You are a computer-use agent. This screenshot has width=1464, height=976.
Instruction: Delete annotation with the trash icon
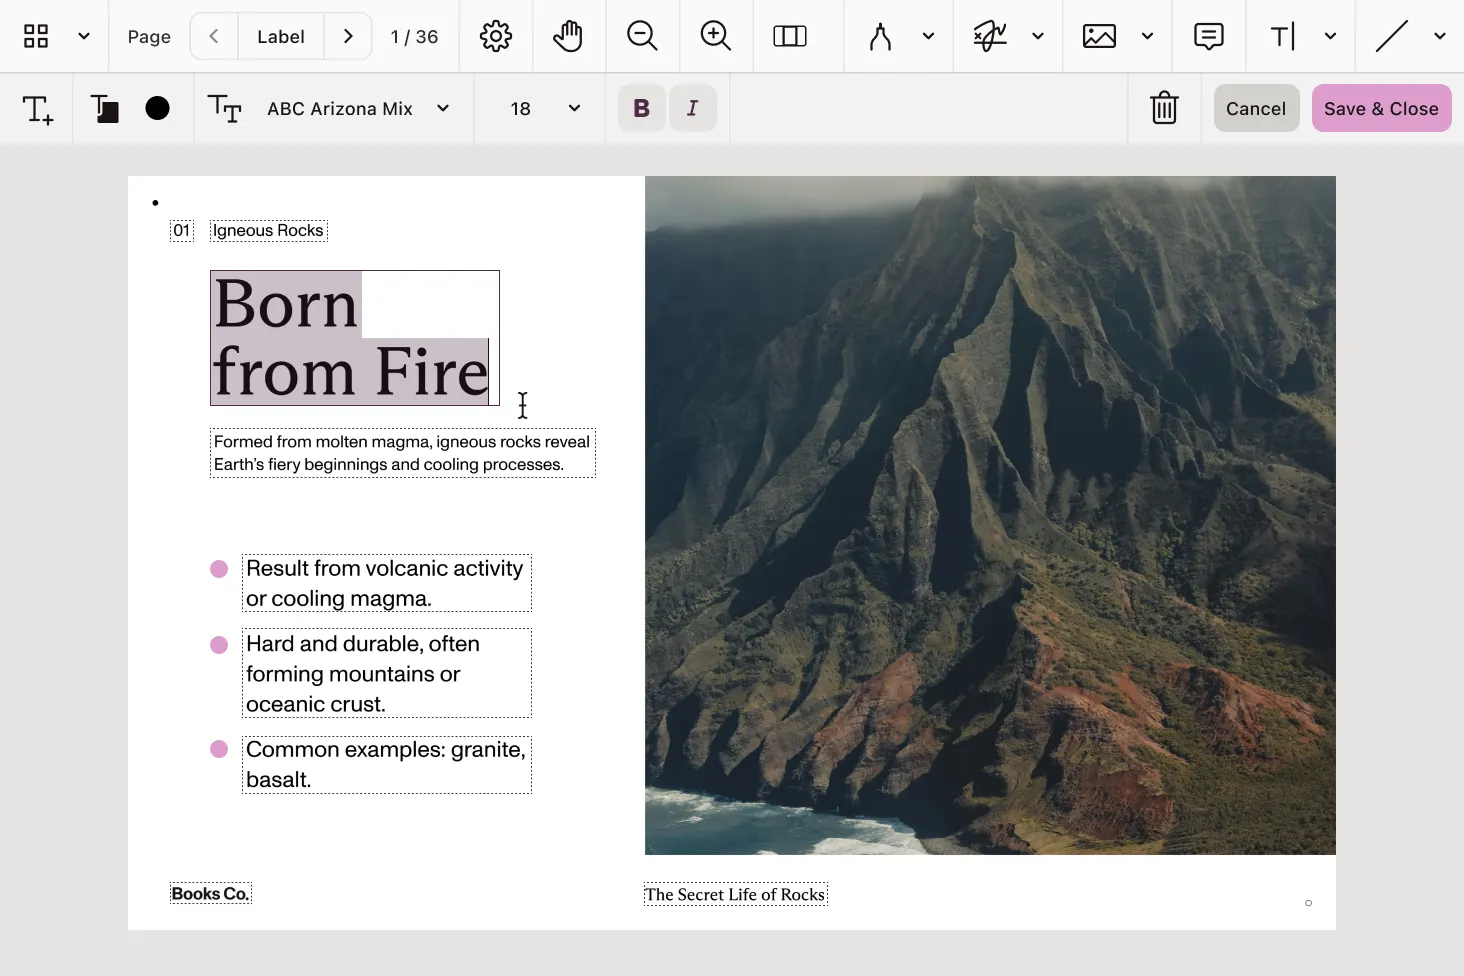[1164, 108]
